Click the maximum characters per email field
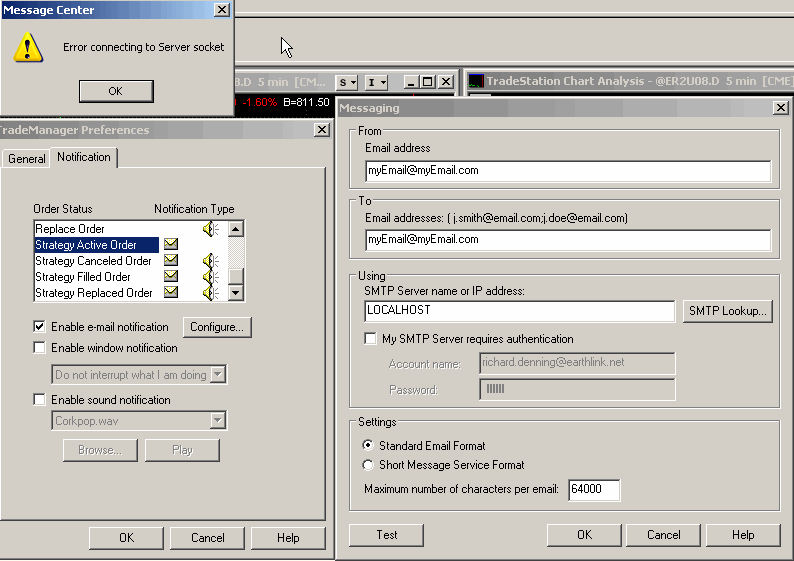This screenshot has width=794, height=561. point(594,490)
